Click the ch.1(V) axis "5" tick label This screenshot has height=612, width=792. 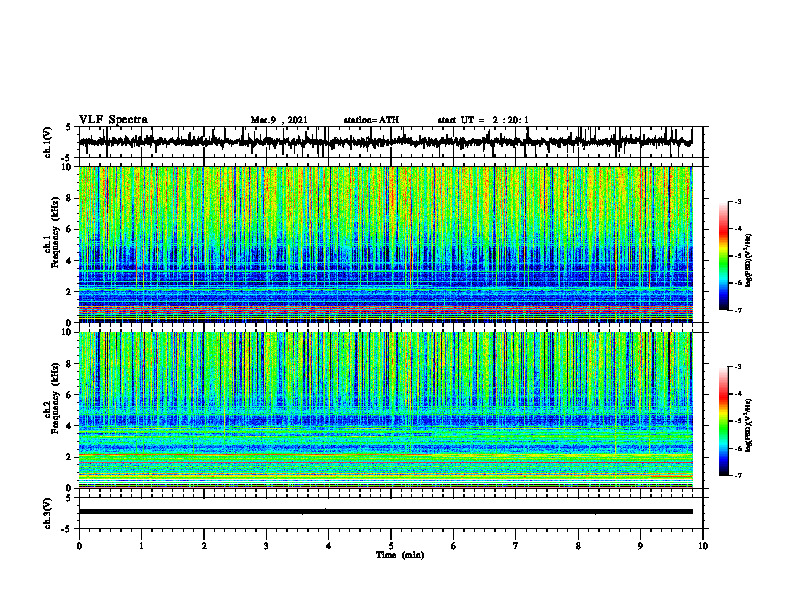pyautogui.click(x=68, y=127)
